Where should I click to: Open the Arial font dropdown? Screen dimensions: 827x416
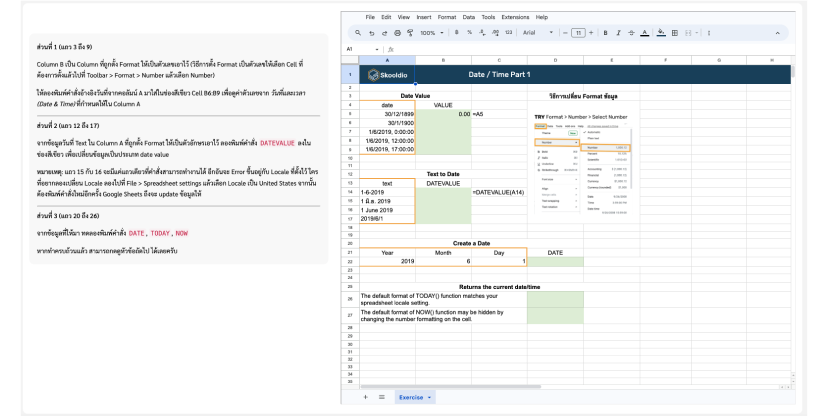point(538,33)
